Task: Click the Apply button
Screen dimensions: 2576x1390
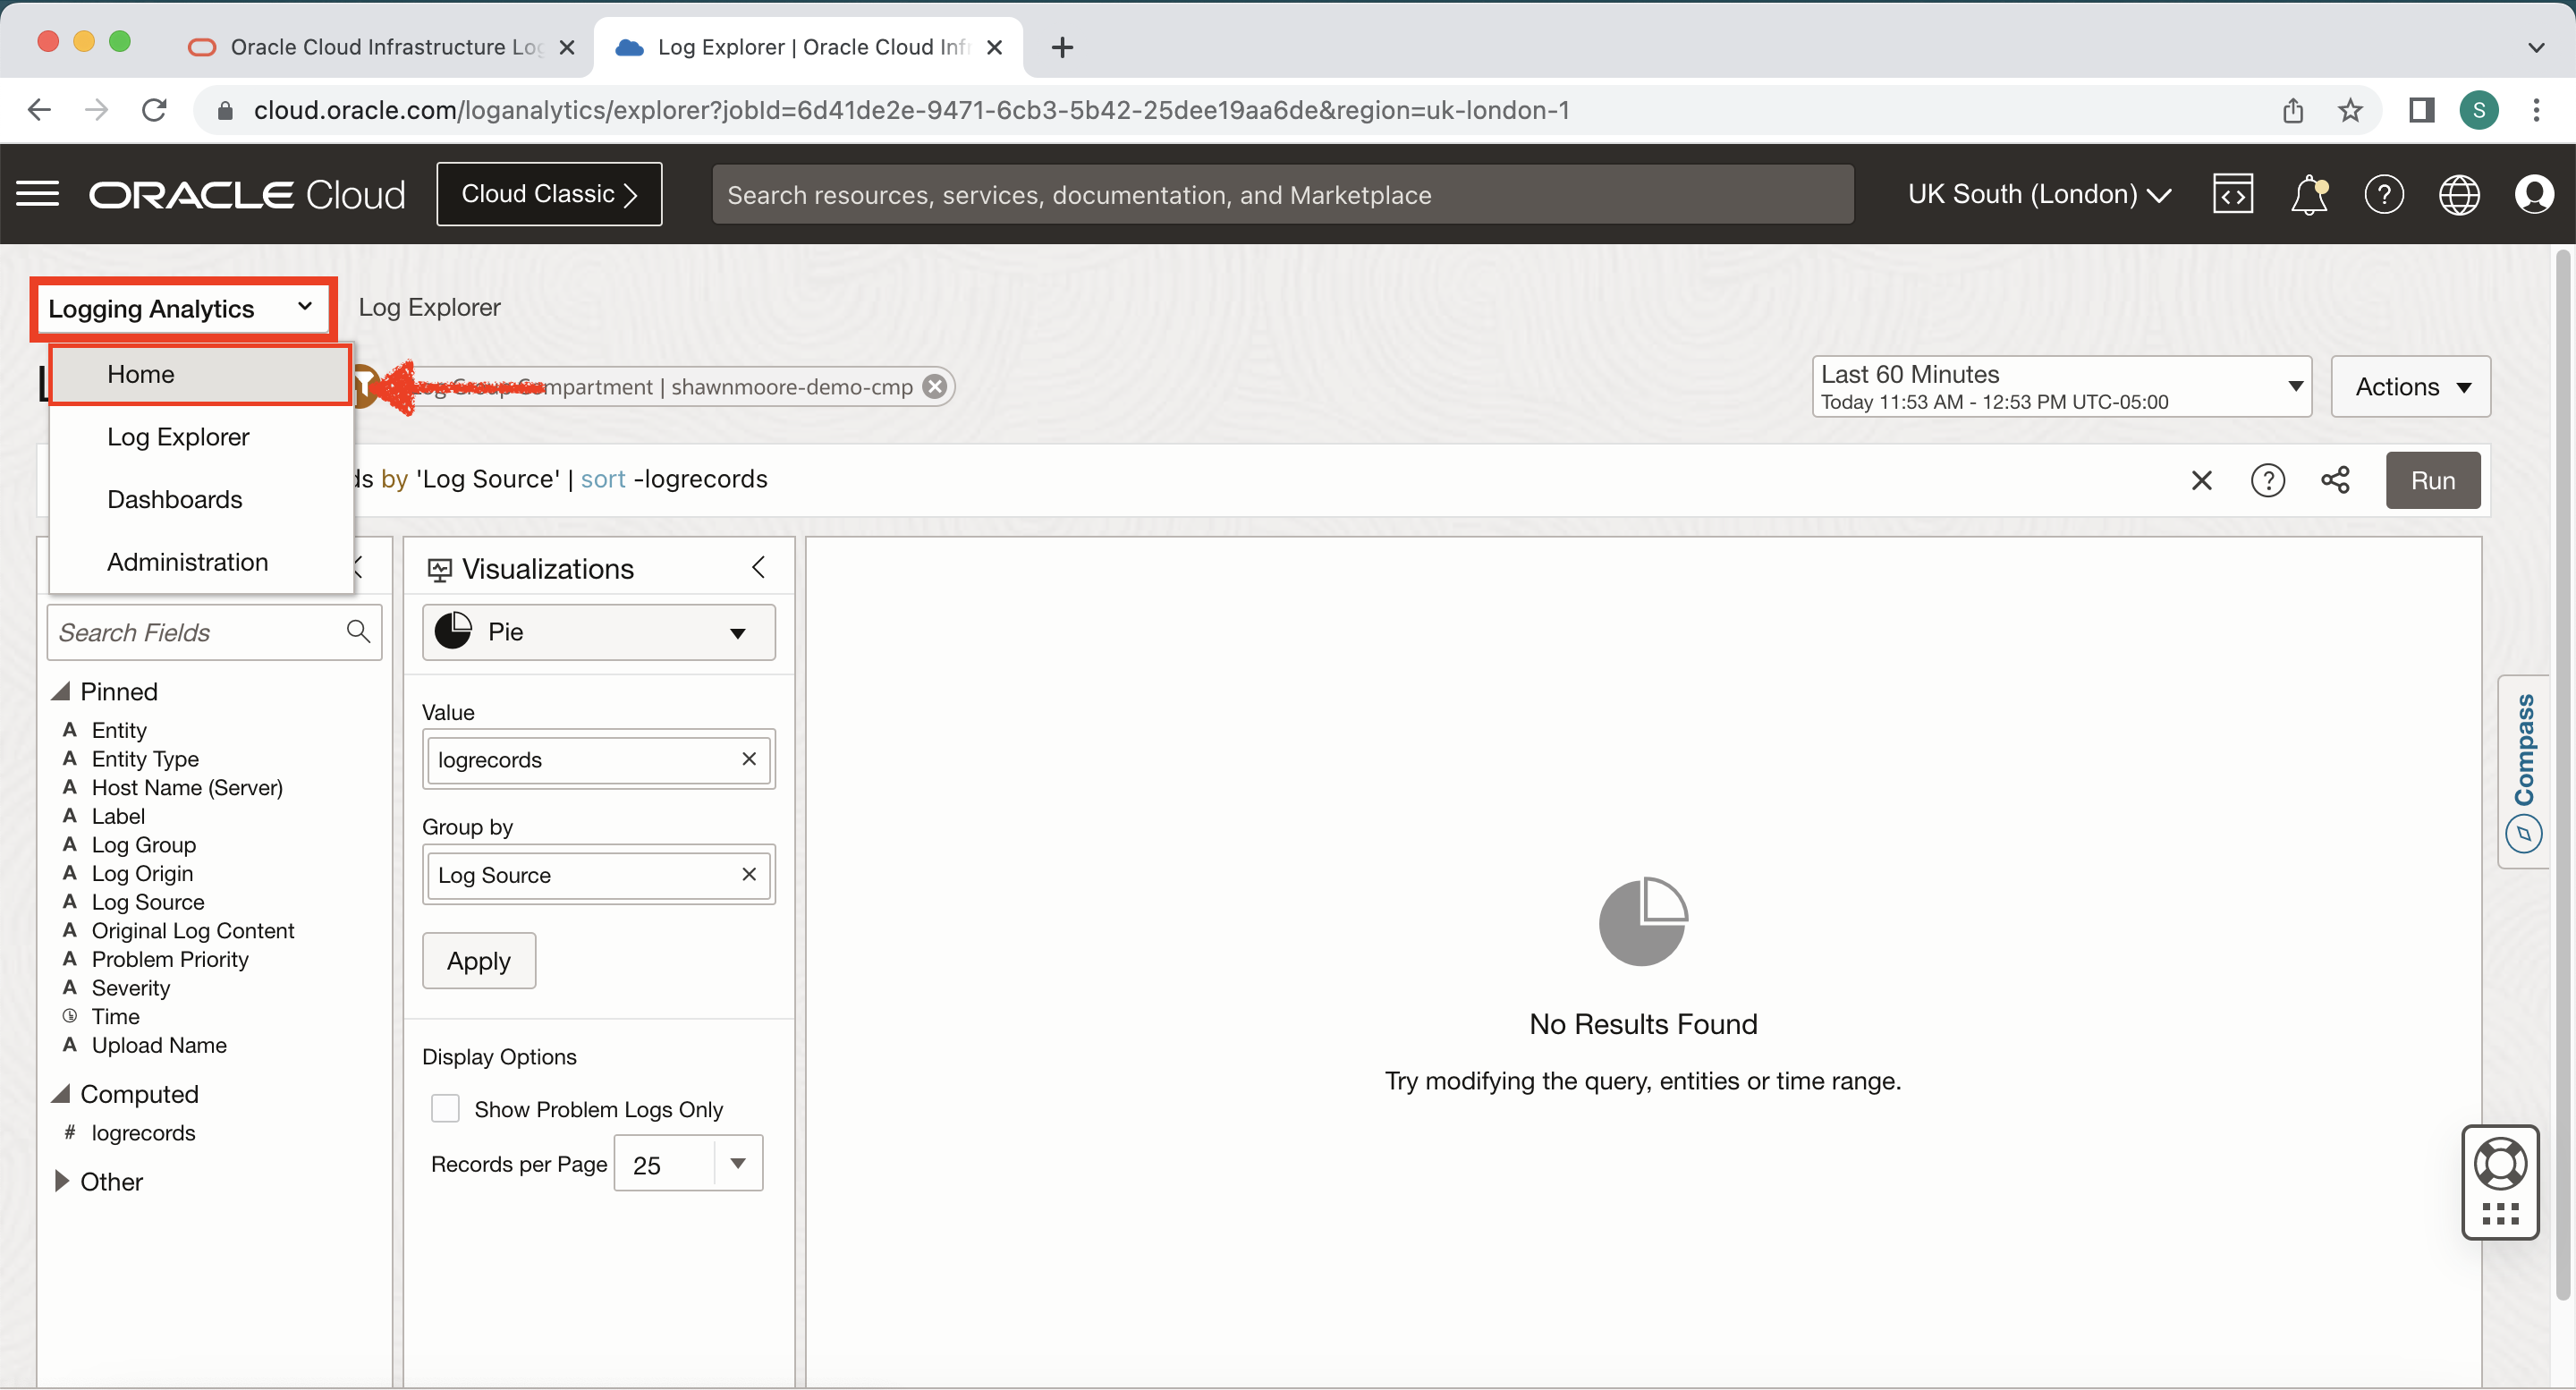Action: click(x=478, y=960)
